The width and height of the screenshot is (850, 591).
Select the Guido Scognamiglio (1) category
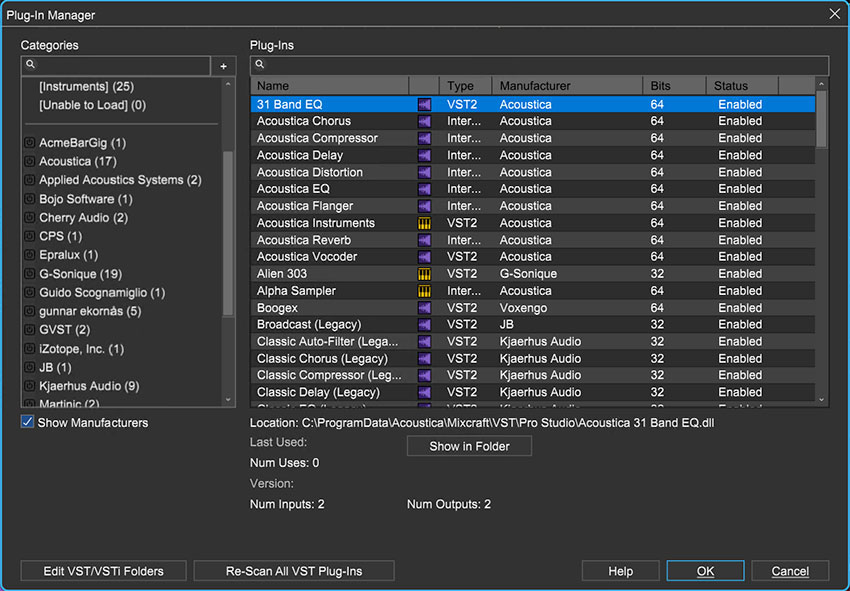pyautogui.click(x=102, y=293)
